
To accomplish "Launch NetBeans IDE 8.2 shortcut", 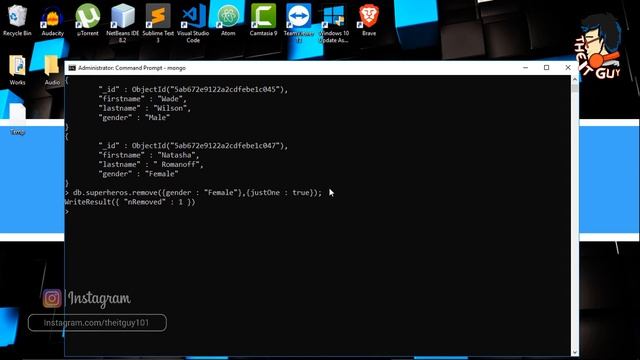I will [x=122, y=23].
